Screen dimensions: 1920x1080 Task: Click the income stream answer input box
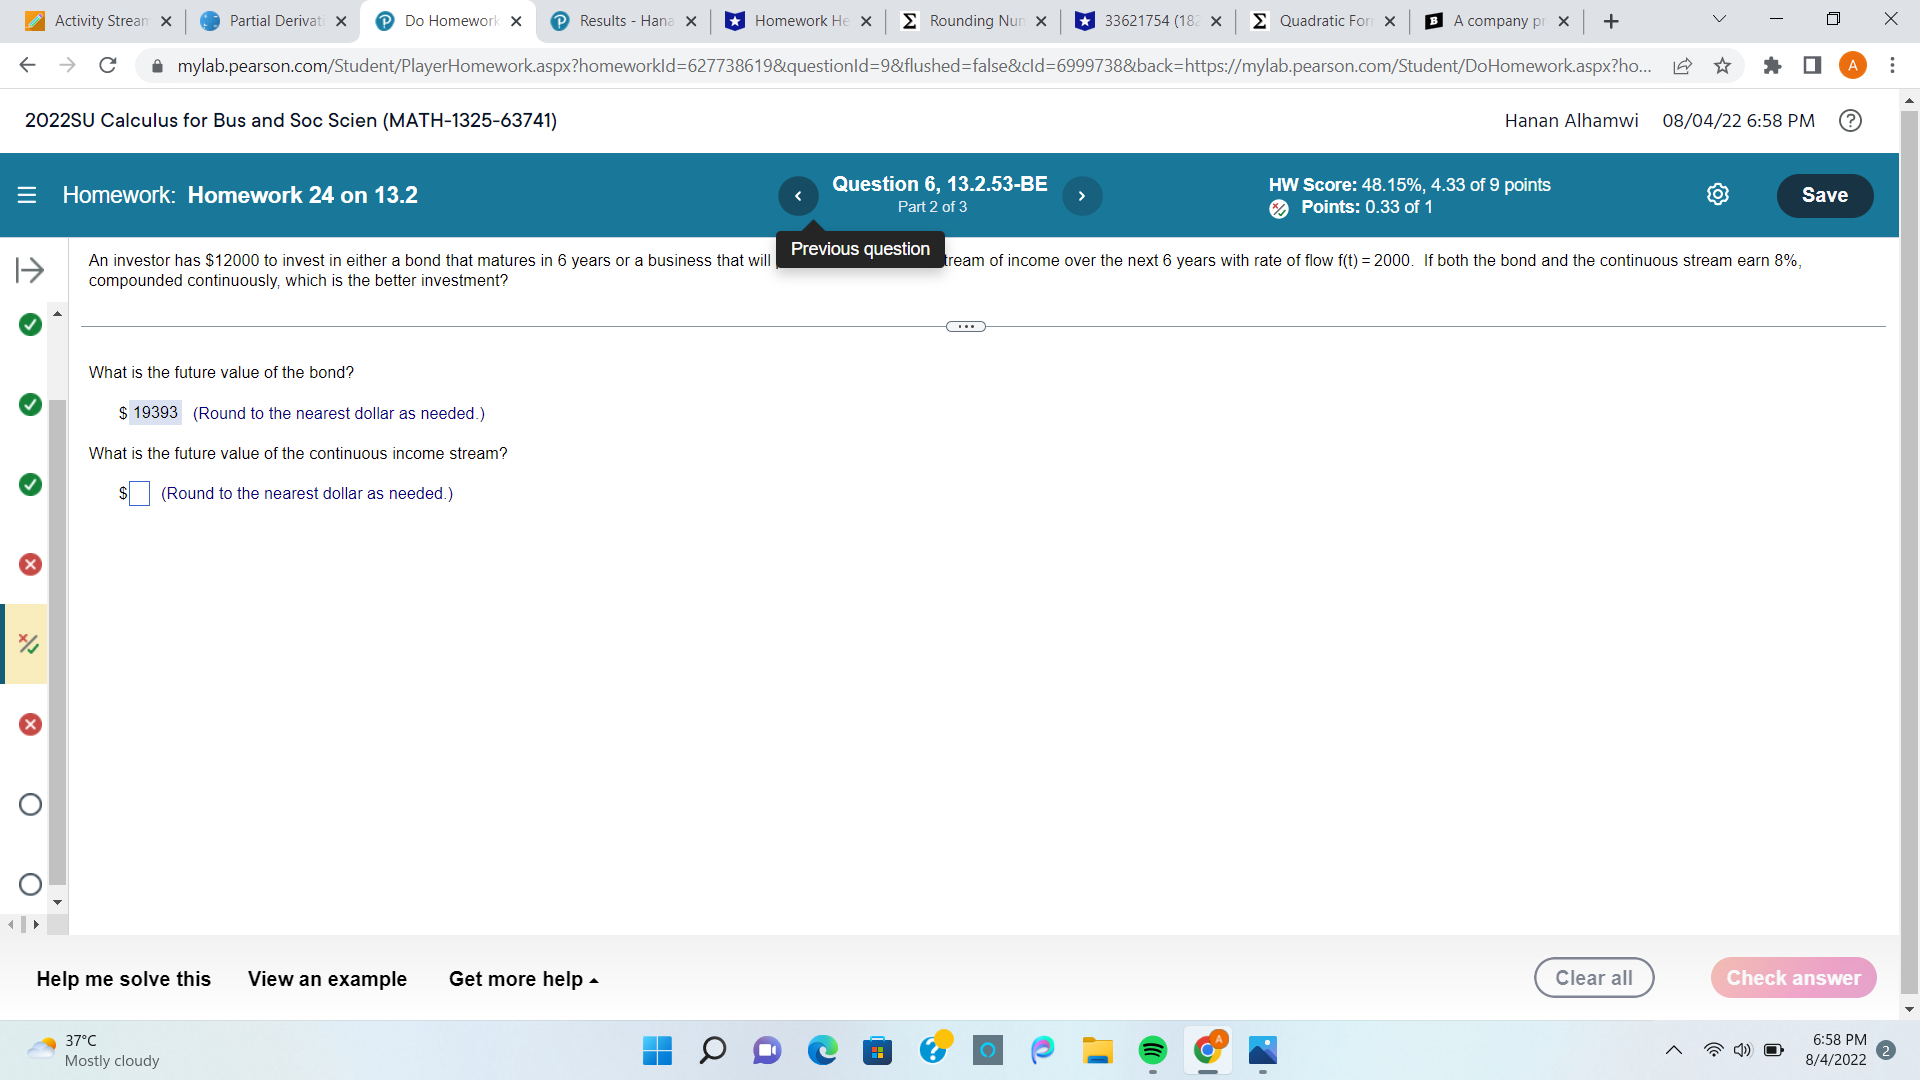(139, 493)
